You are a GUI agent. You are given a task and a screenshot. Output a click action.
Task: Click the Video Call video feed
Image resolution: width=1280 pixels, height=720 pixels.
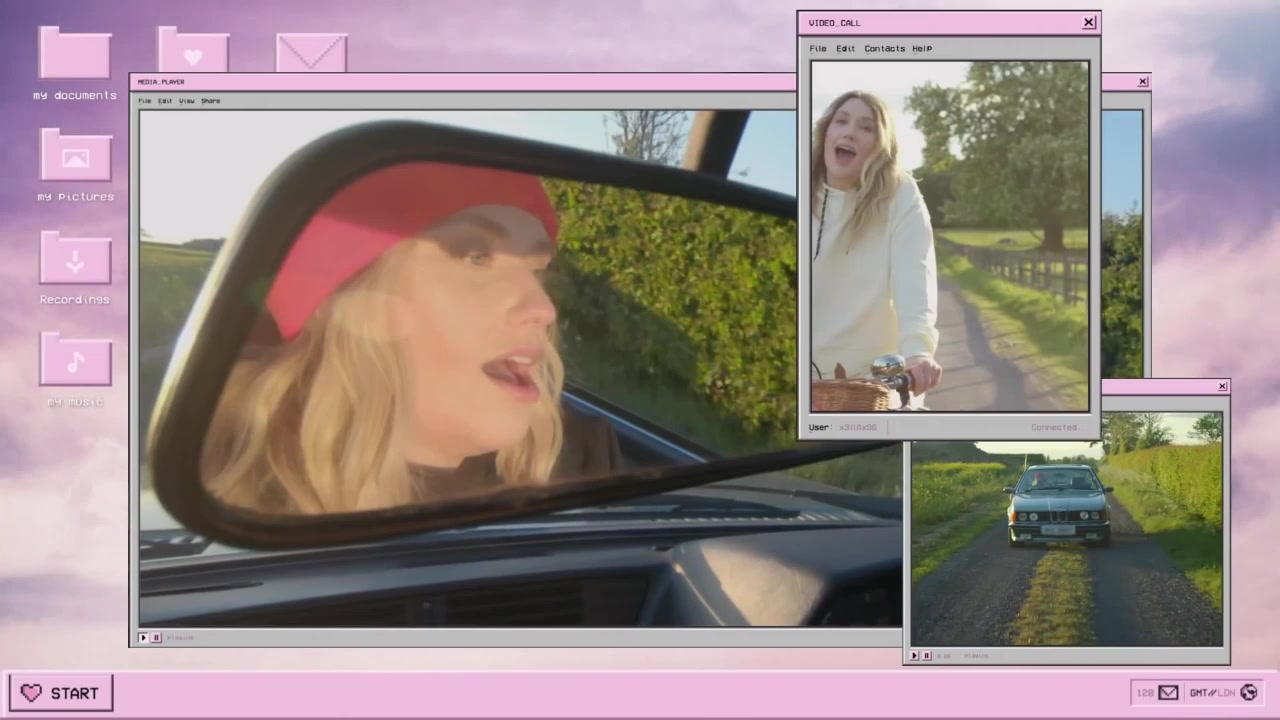[949, 236]
